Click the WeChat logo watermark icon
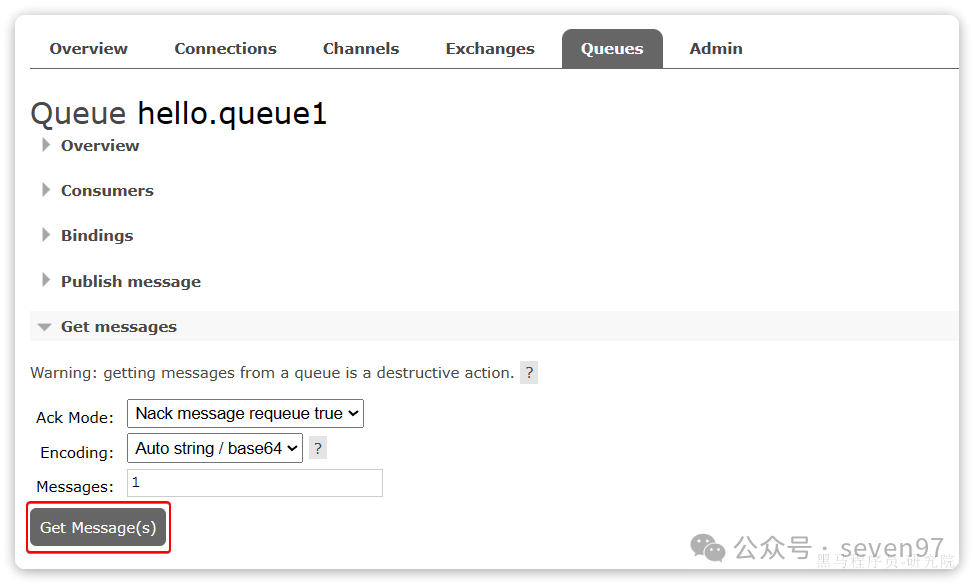 pos(708,548)
